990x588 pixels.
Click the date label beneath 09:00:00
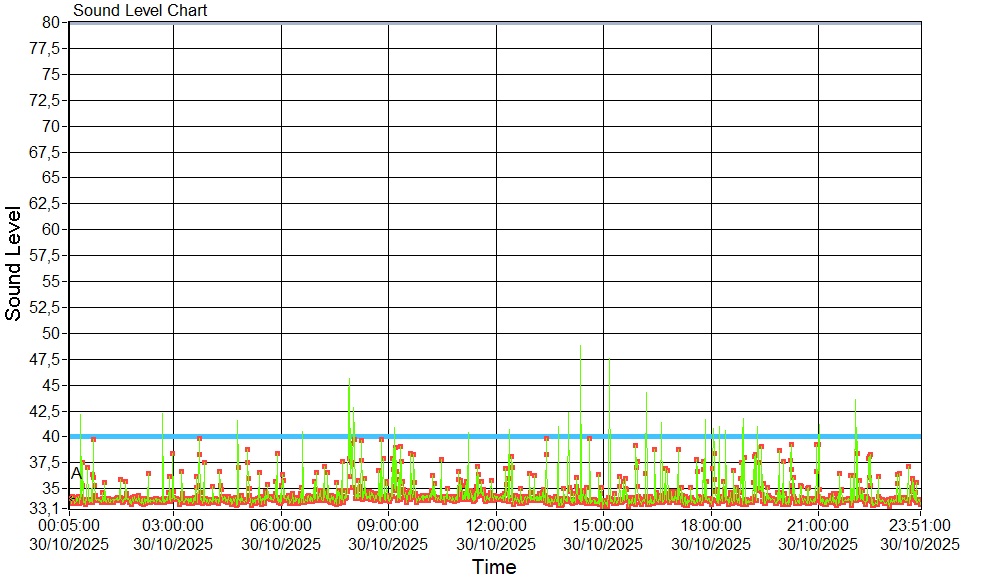(x=388, y=544)
